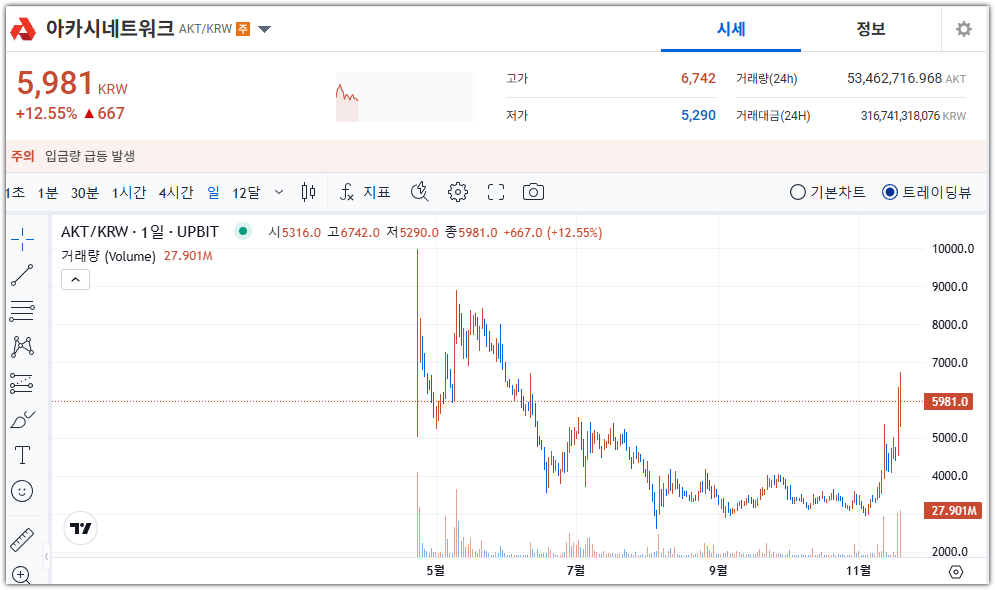Click the Akash Network red logo
Screen dimensions: 995x590
point(23,29)
